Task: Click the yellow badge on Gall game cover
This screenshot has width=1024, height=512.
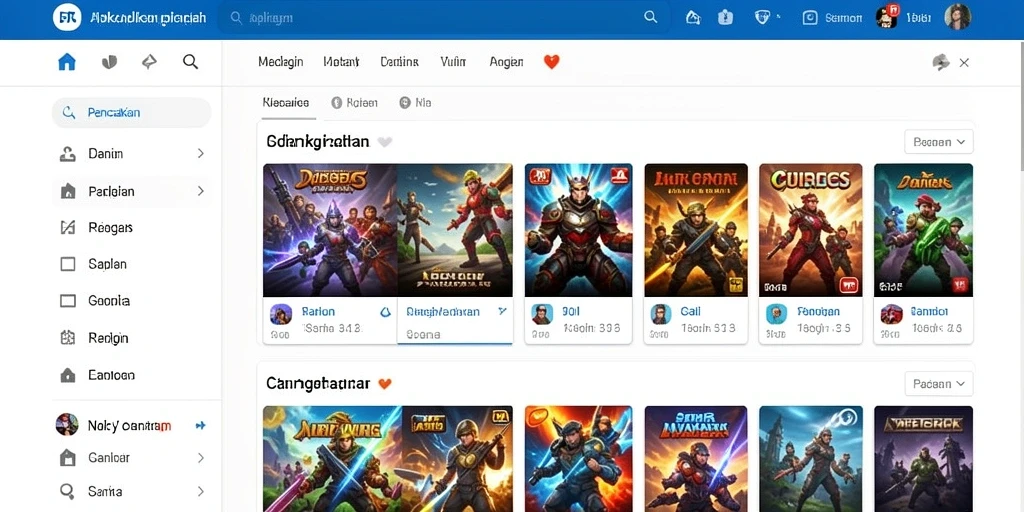Action: tap(736, 284)
